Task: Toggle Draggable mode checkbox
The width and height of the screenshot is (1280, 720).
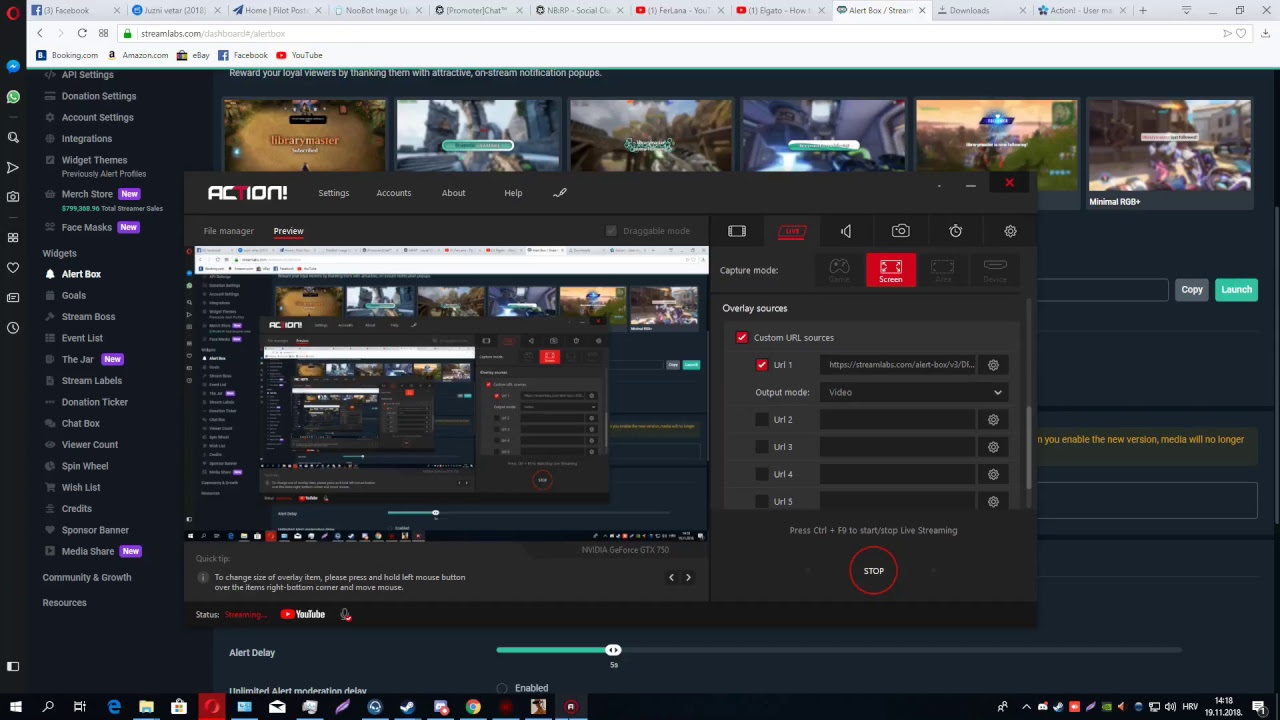Action: tap(611, 231)
